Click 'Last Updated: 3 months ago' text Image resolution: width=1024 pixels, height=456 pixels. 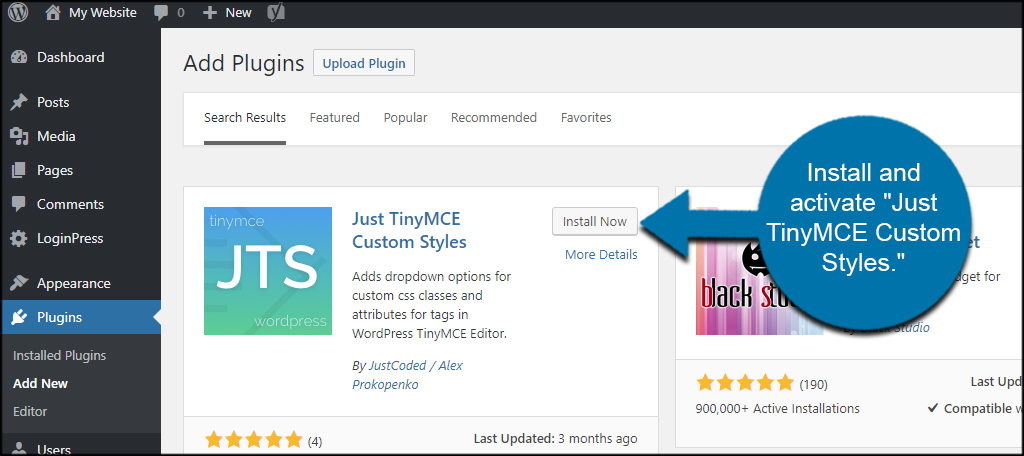pos(554,438)
